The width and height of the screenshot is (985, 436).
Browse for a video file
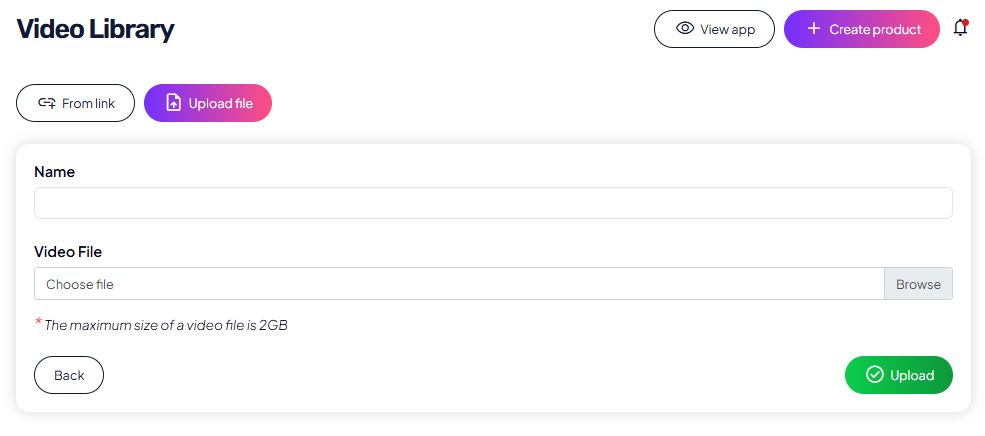click(918, 284)
